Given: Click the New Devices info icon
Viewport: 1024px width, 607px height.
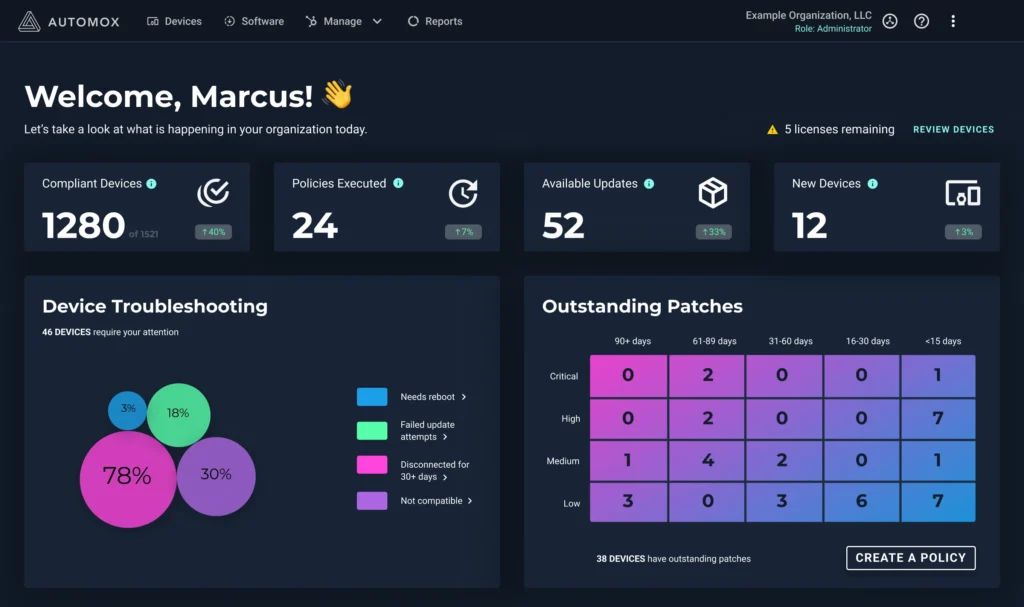Looking at the screenshot, I should (x=872, y=184).
